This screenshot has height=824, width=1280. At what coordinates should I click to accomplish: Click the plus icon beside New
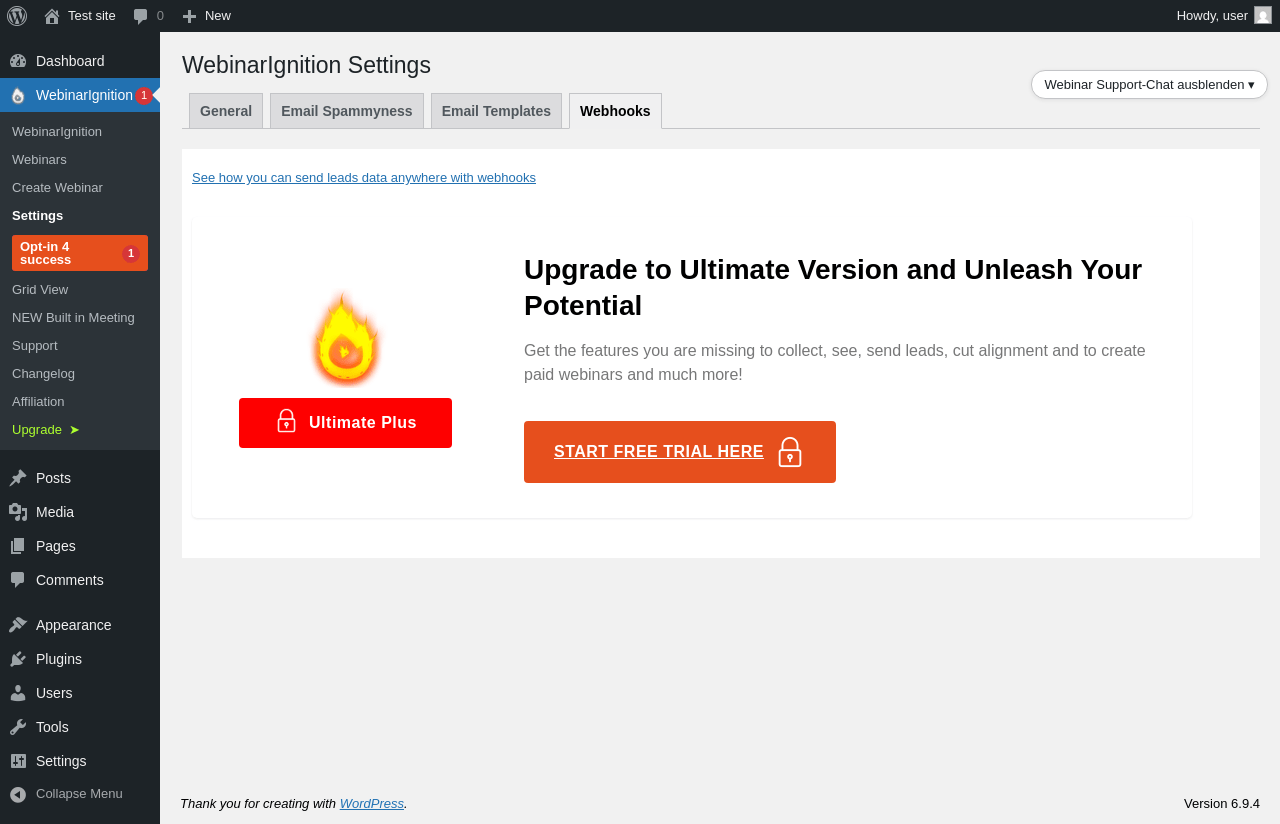(189, 16)
